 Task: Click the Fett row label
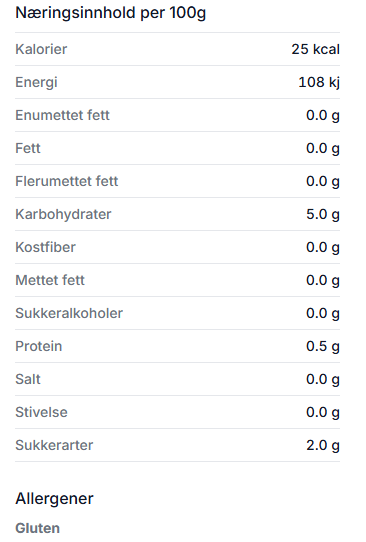pos(28,148)
